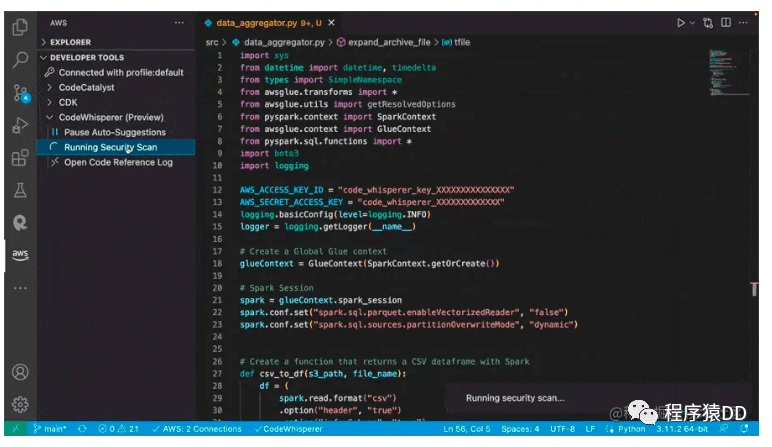Screen dimensions: 772x447
Task: Open the changes compare icon in editor toolbar
Action: point(708,23)
